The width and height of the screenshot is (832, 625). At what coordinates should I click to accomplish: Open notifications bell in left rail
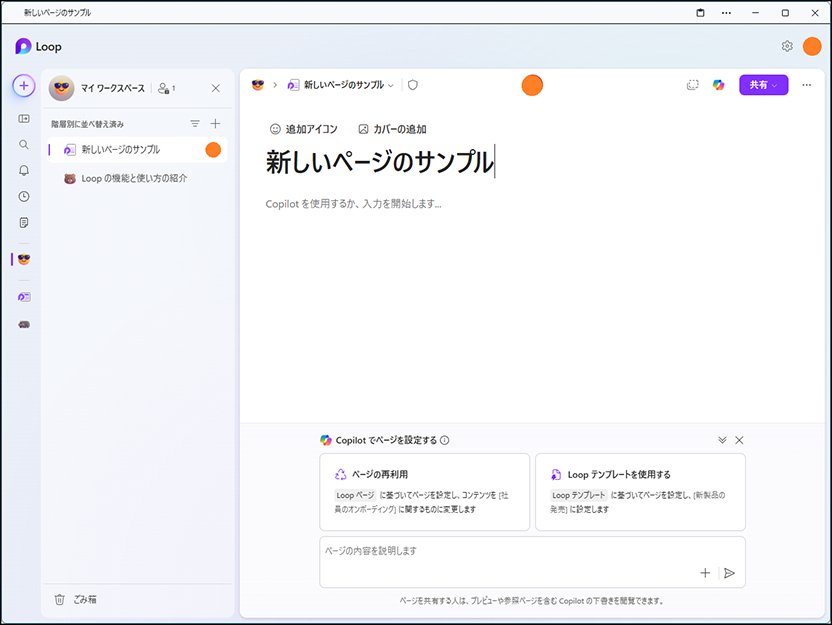24,170
